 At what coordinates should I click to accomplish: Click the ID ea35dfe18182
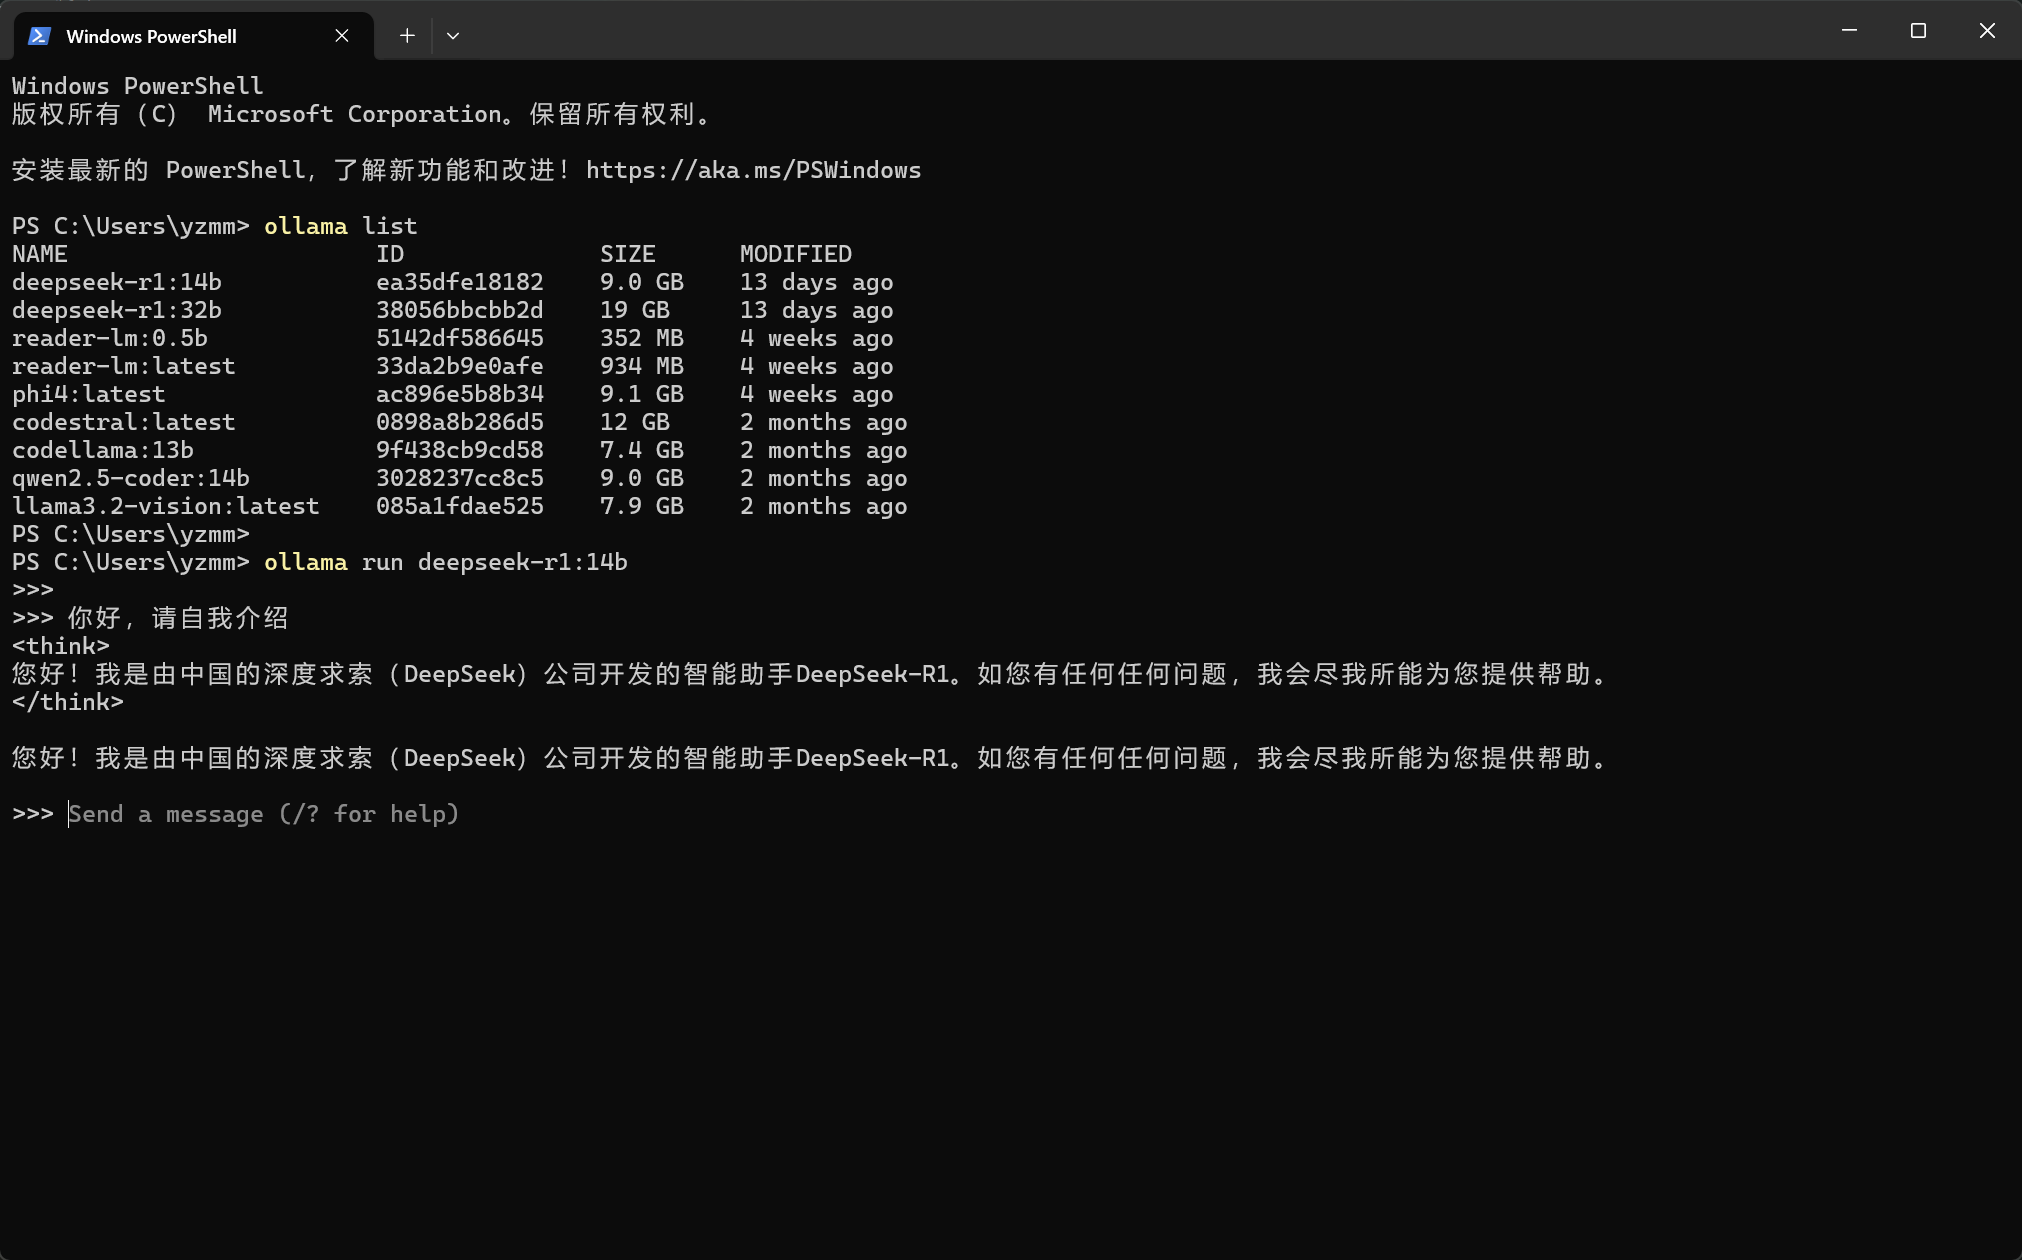[460, 282]
